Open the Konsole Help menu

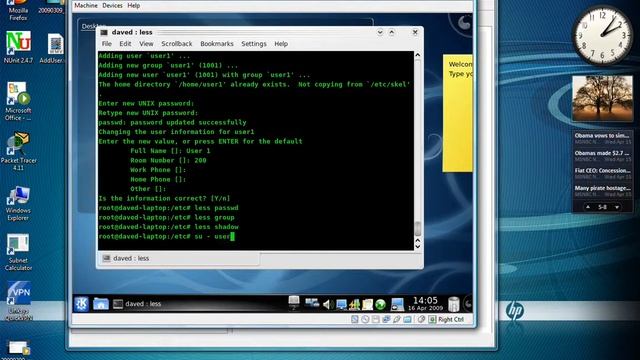tap(281, 44)
